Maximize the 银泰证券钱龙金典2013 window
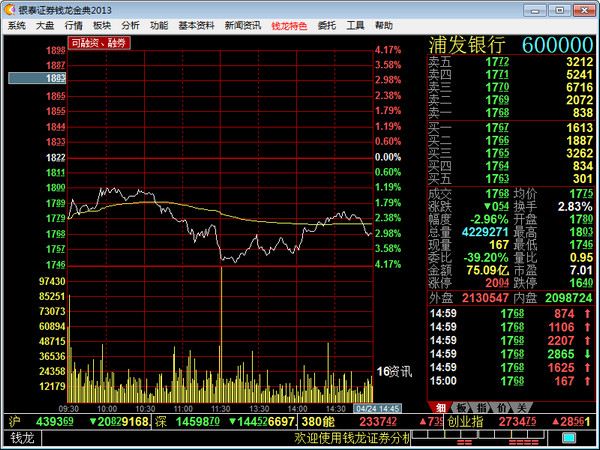Screen dimensions: 600x450 (559, 10)
